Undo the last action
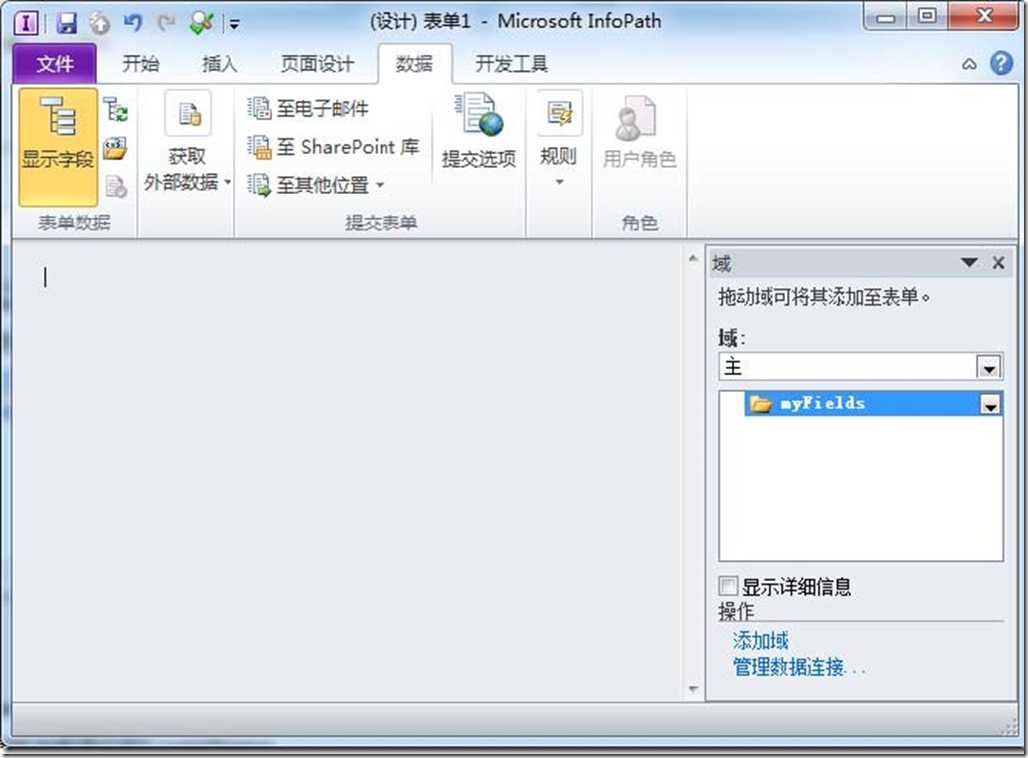This screenshot has height=758, width=1028. point(132,24)
